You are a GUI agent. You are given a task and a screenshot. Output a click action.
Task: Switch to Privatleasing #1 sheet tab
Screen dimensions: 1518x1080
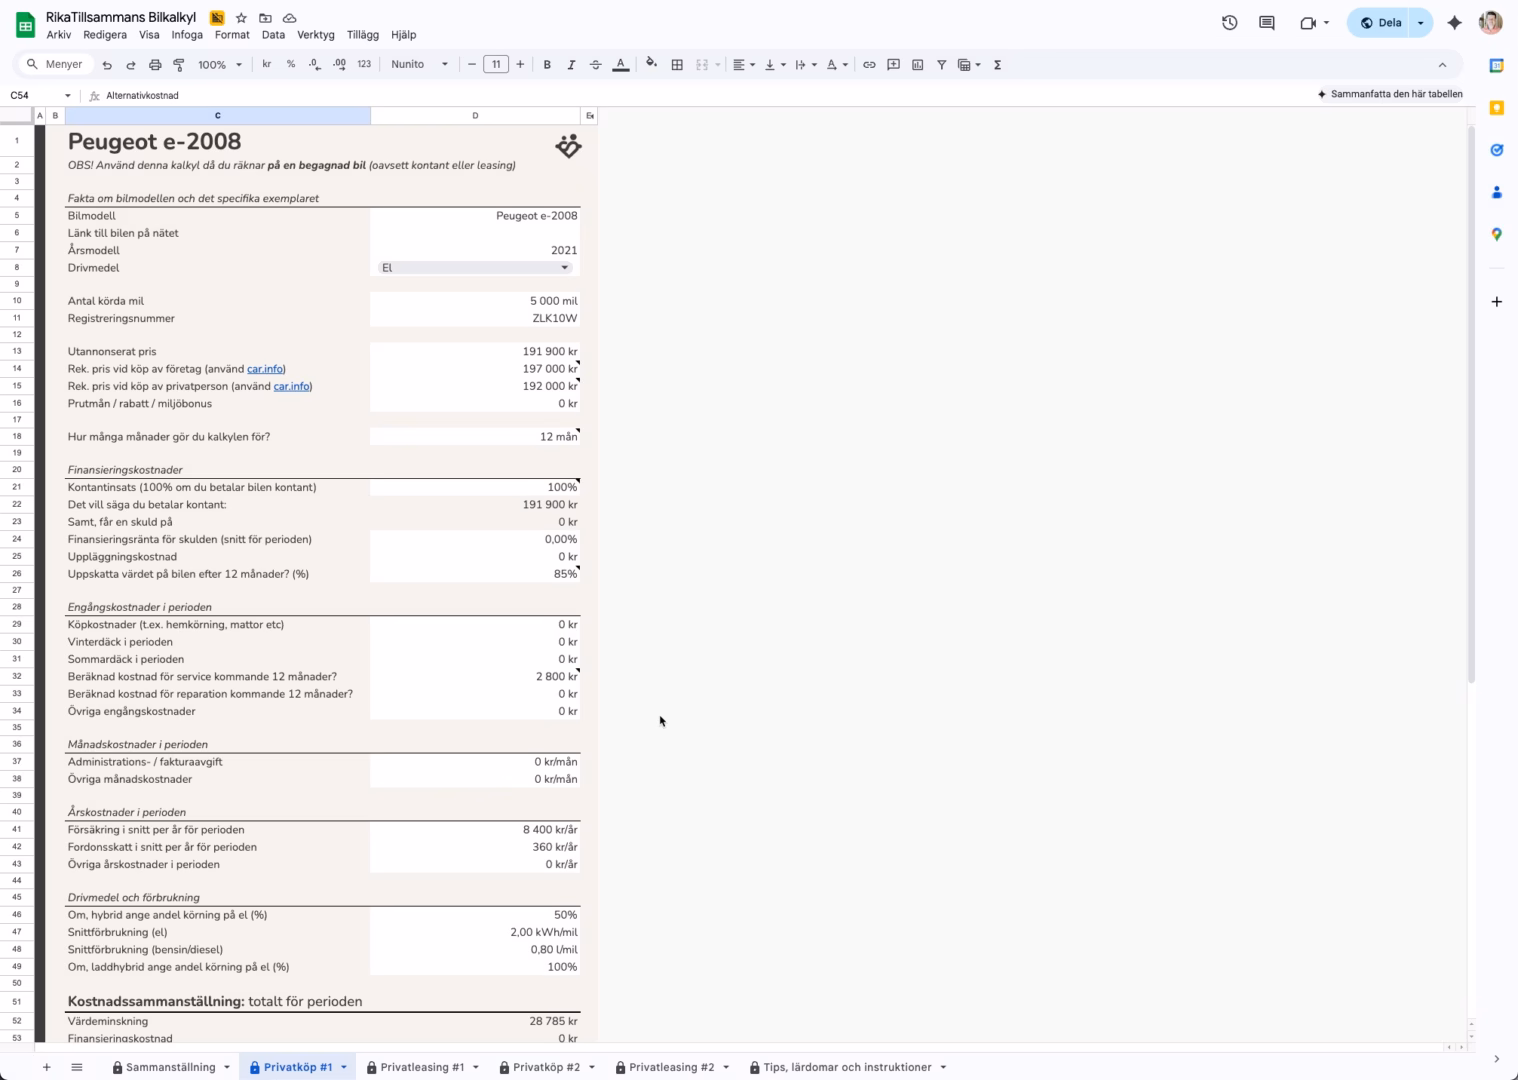click(422, 1067)
